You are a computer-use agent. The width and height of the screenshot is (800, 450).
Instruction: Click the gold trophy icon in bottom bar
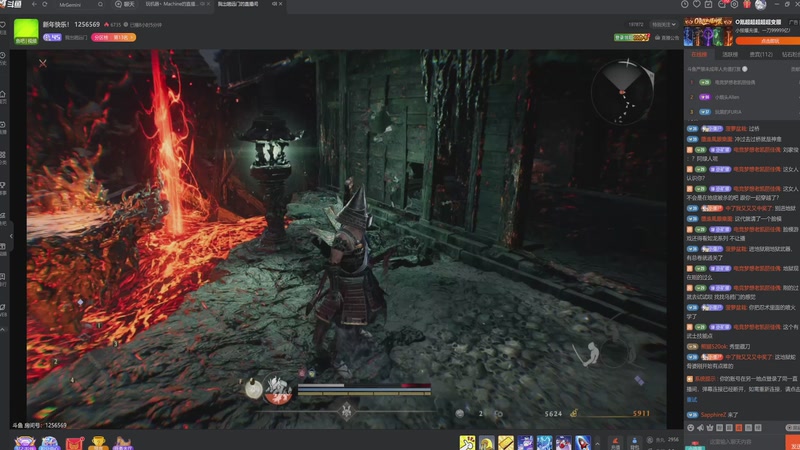(98, 442)
